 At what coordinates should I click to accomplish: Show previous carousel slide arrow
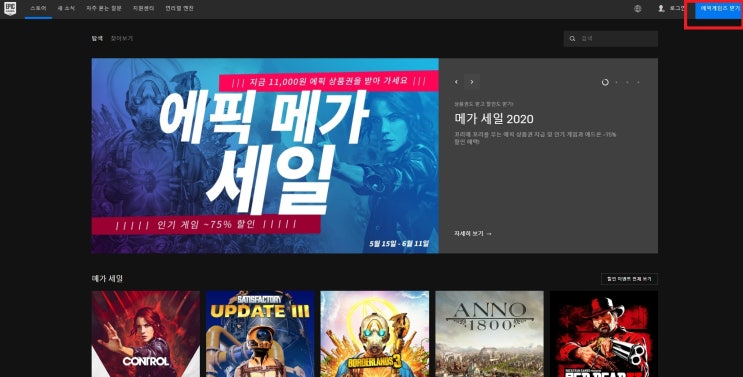tap(456, 82)
